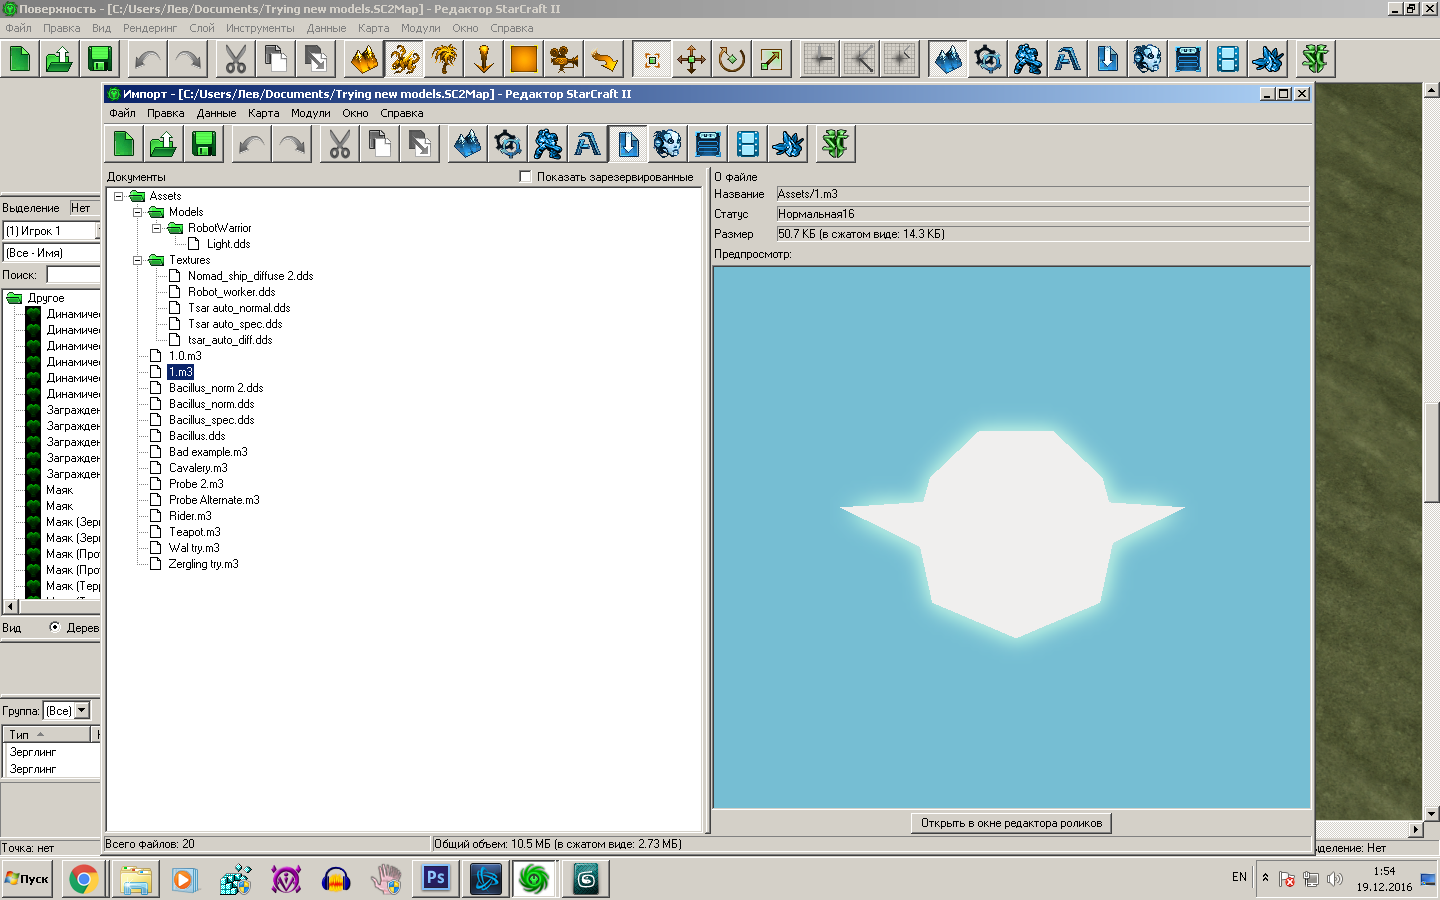The image size is (1440, 900).
Task: Click the Undo arrow in Terrain window toolbar
Action: pyautogui.click(x=148, y=60)
